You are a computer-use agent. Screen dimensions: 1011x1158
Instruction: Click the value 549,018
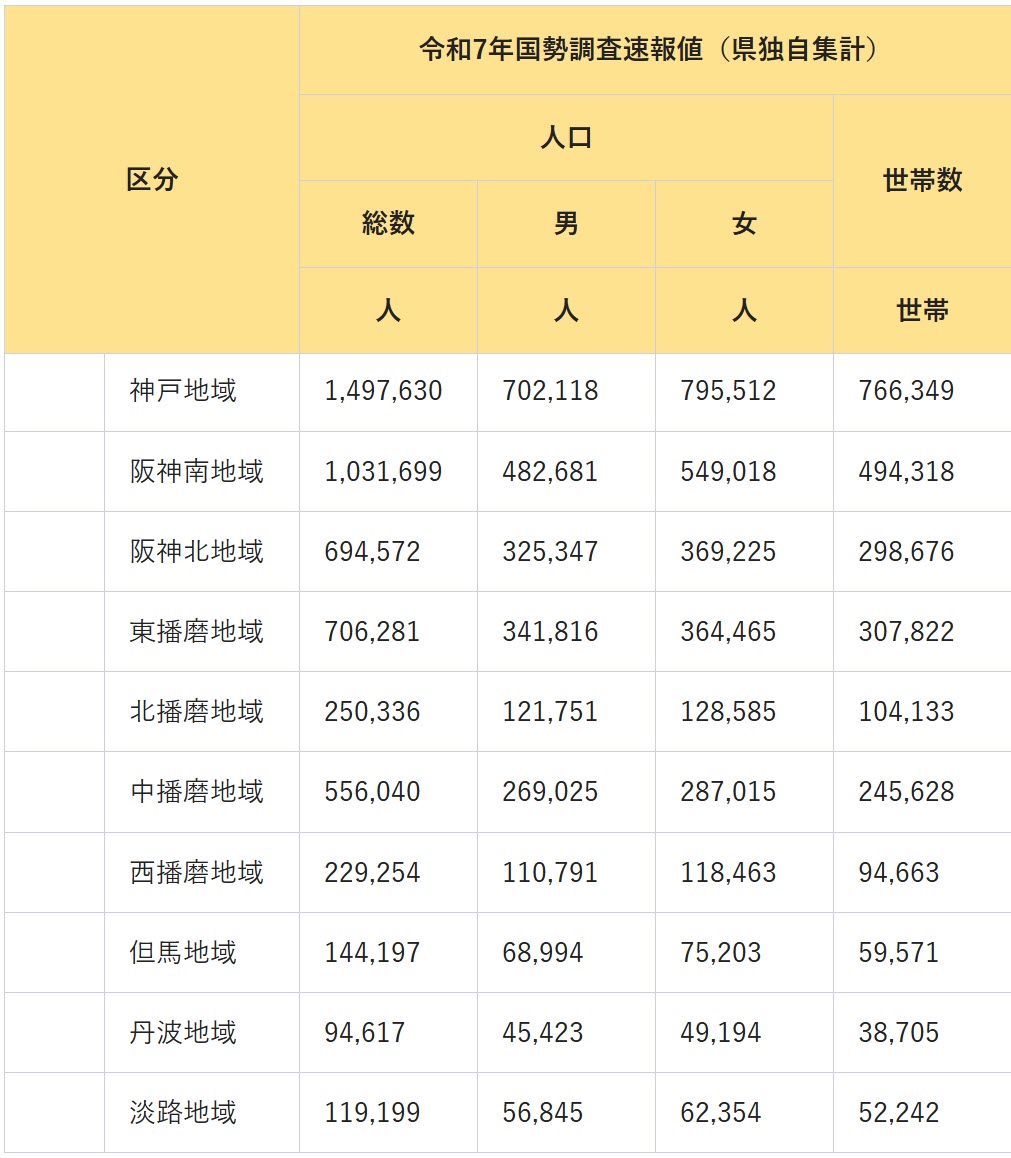pyautogui.click(x=728, y=471)
